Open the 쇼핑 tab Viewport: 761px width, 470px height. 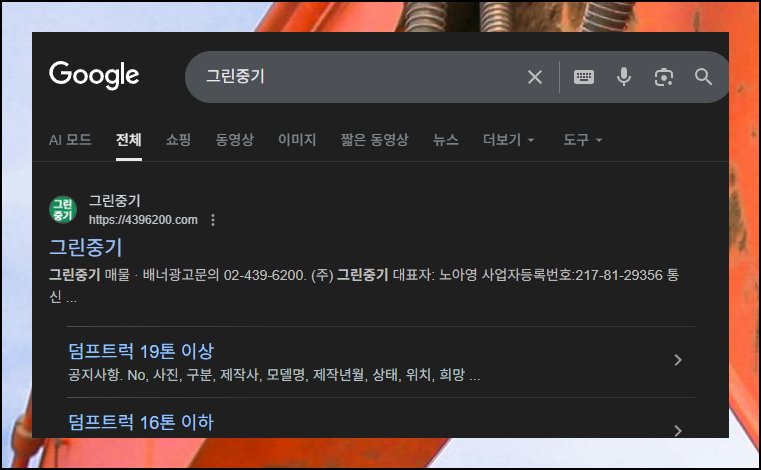point(178,140)
